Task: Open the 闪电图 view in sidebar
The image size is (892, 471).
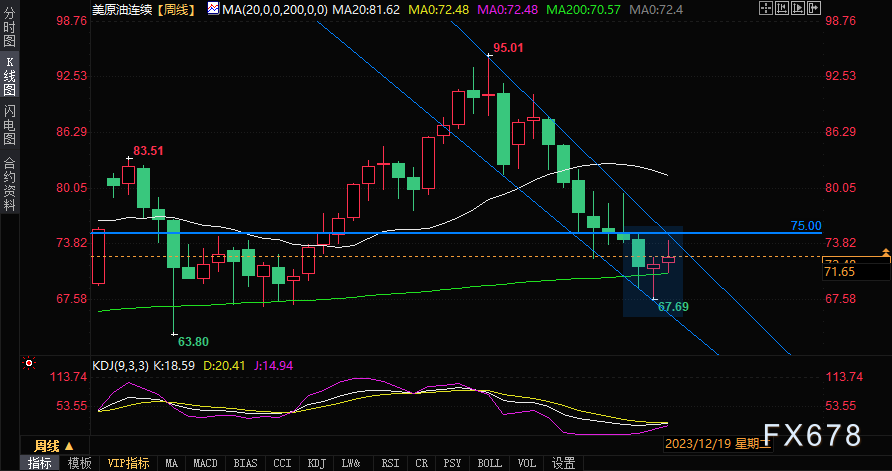Action: point(10,125)
